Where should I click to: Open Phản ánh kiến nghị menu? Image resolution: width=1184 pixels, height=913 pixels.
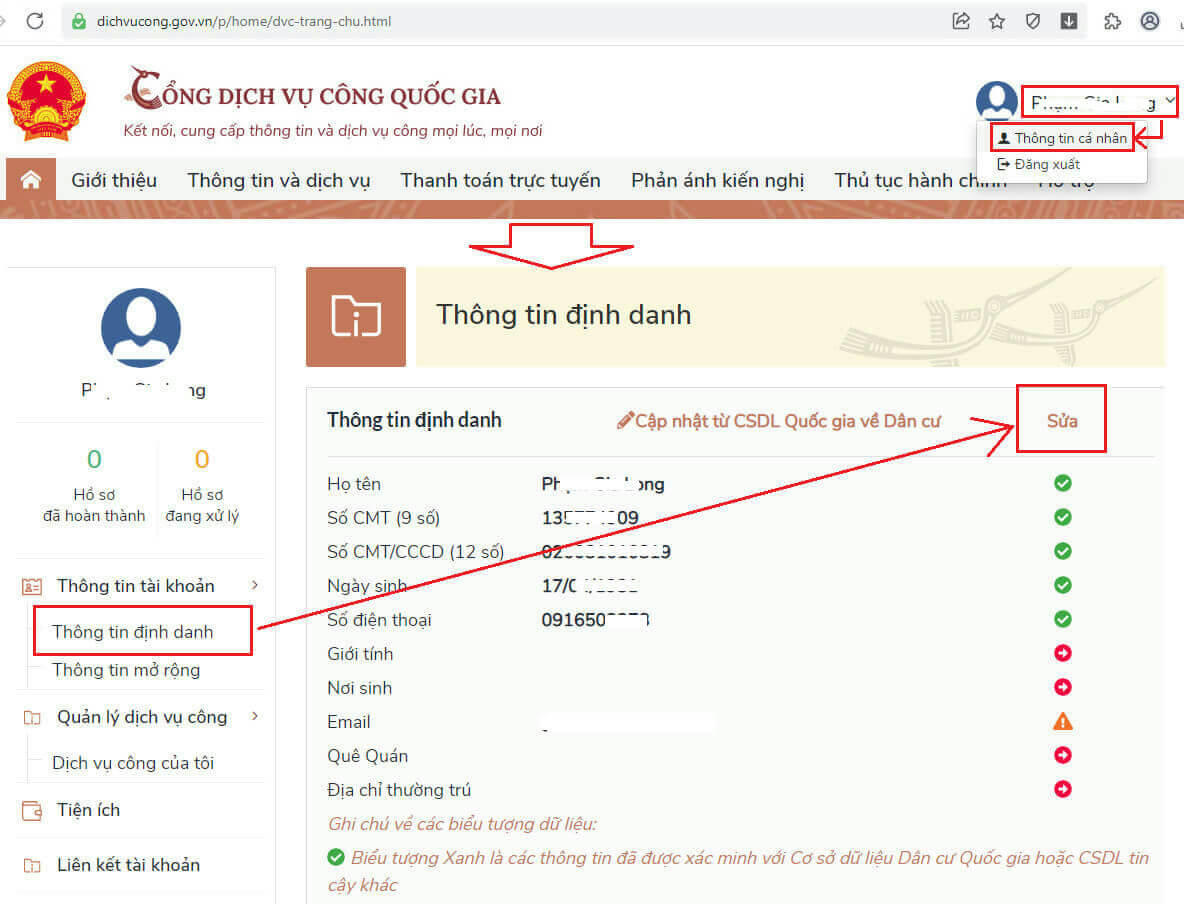(717, 180)
